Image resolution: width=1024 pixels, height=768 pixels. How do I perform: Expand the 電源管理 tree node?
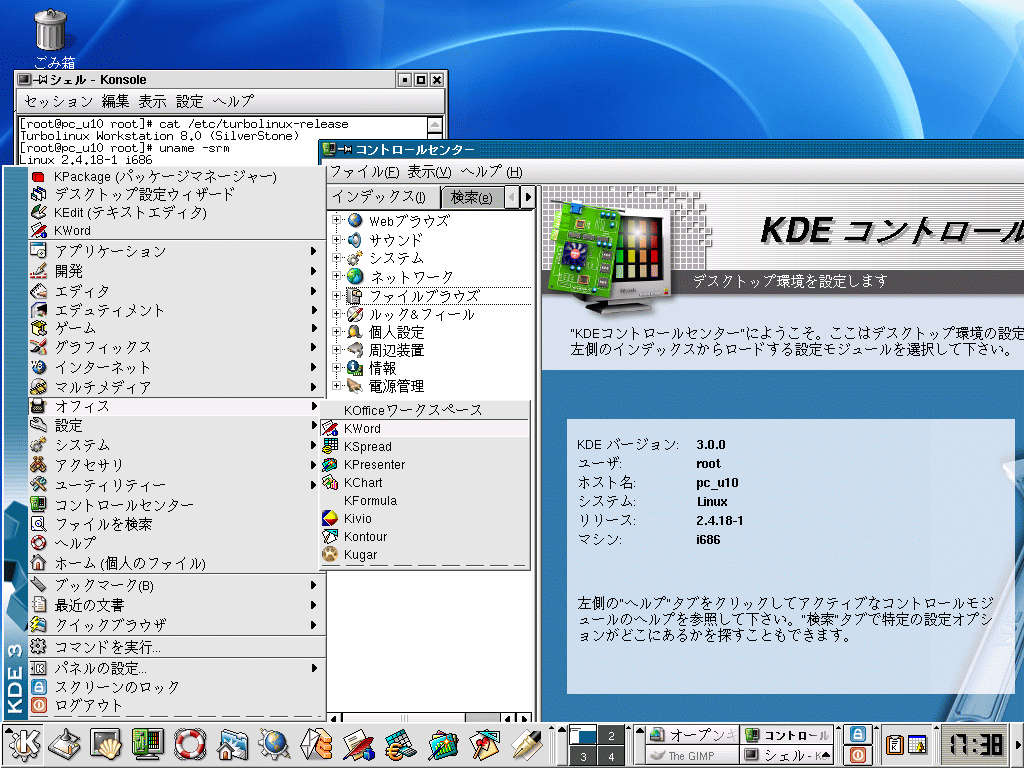point(336,386)
